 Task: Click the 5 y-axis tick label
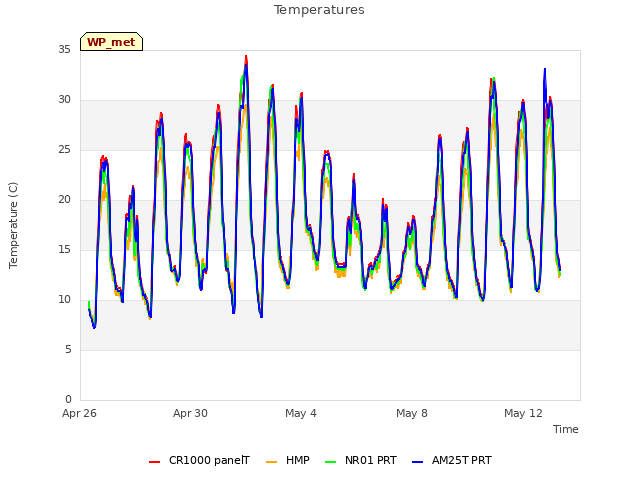[68, 349]
